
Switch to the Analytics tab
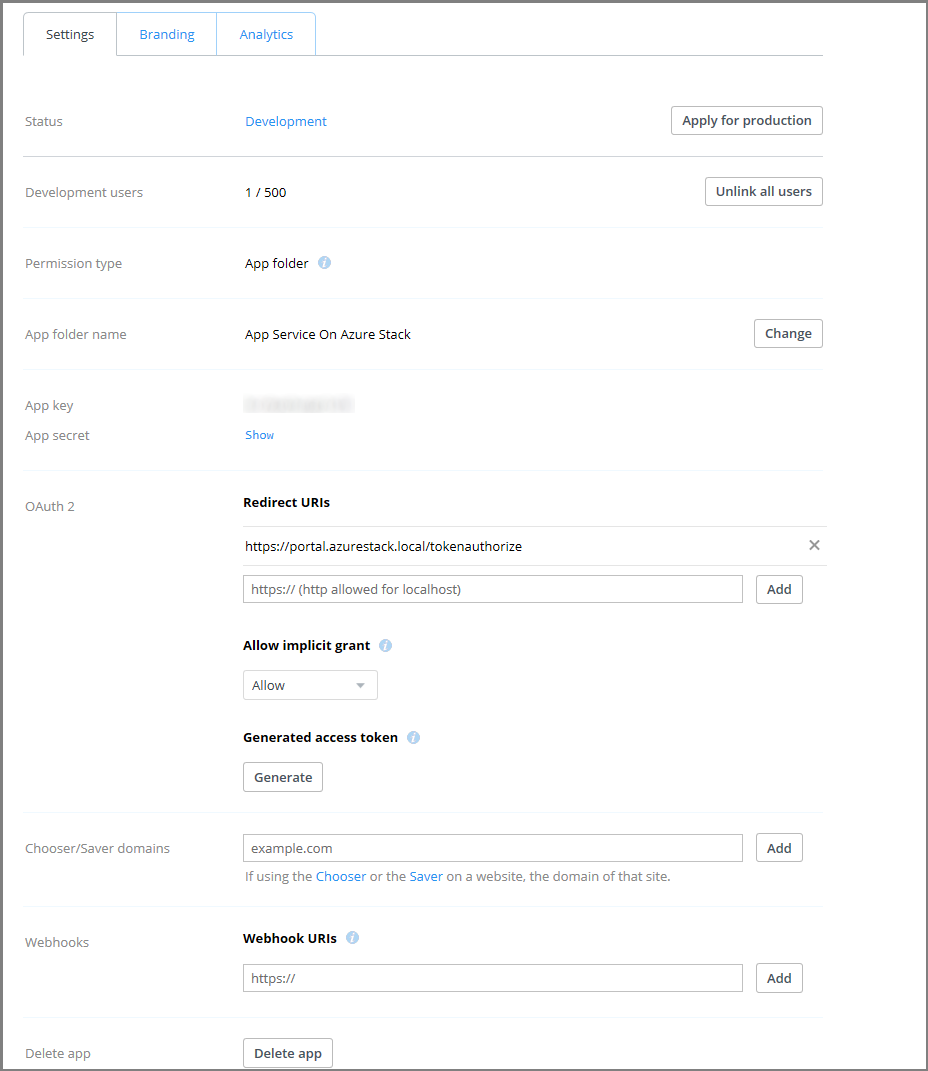pyautogui.click(x=265, y=33)
